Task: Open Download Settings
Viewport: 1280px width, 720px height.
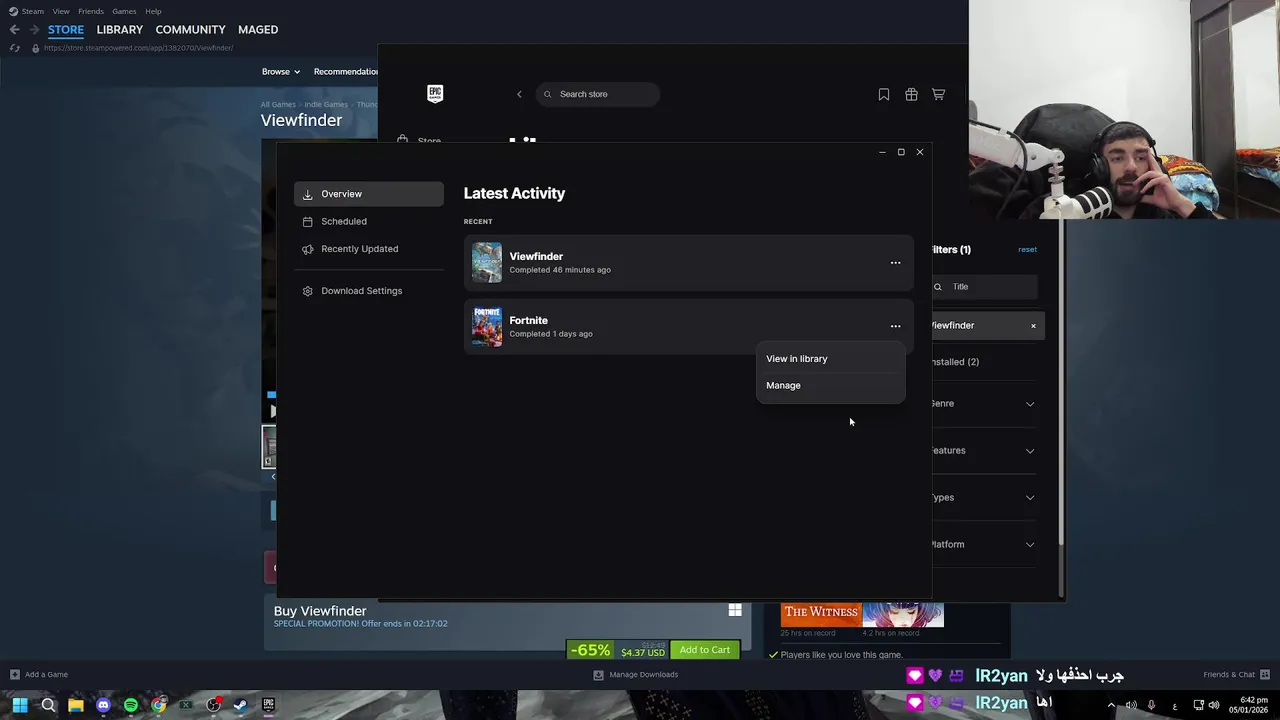Action: point(368,291)
